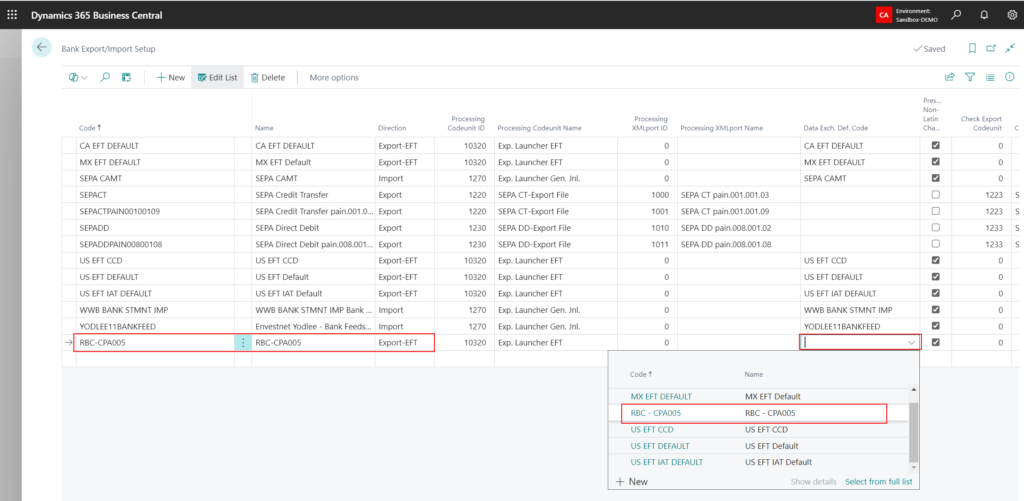Click New in the lookup dropdown
1024x501 pixels.
pyautogui.click(x=632, y=481)
